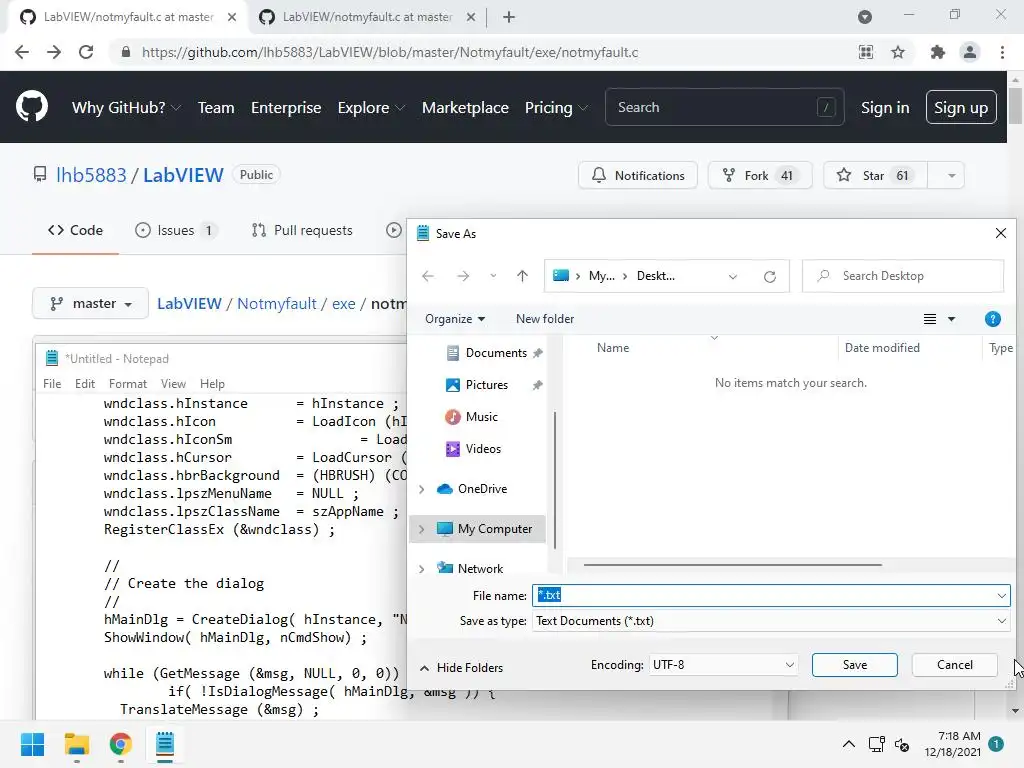Open a new browser tab
The image size is (1024, 768).
[509, 17]
